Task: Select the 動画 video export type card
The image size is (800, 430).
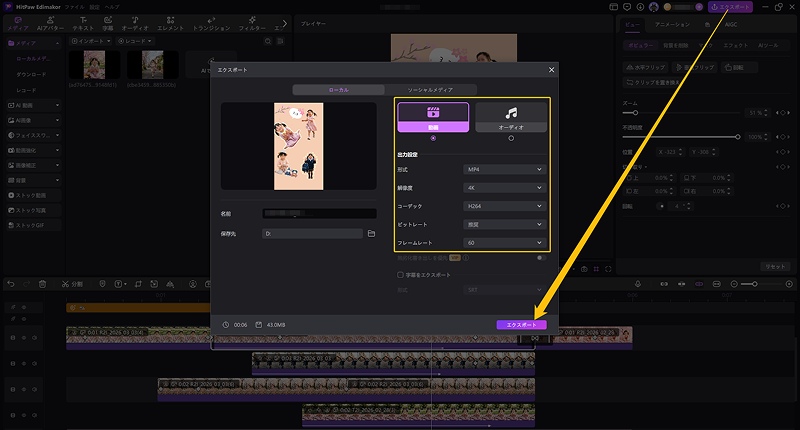Action: [x=433, y=117]
